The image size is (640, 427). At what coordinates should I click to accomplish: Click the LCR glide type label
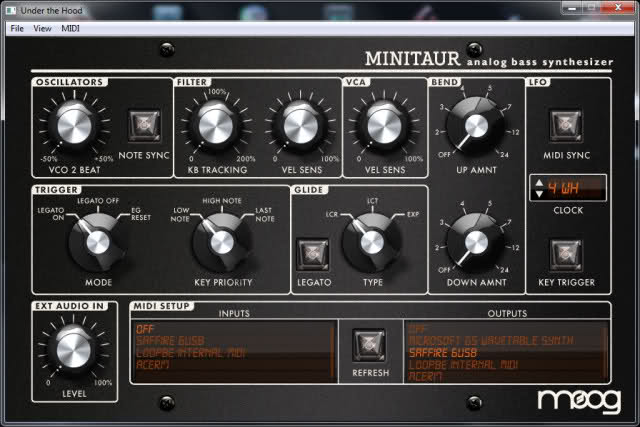[332, 214]
